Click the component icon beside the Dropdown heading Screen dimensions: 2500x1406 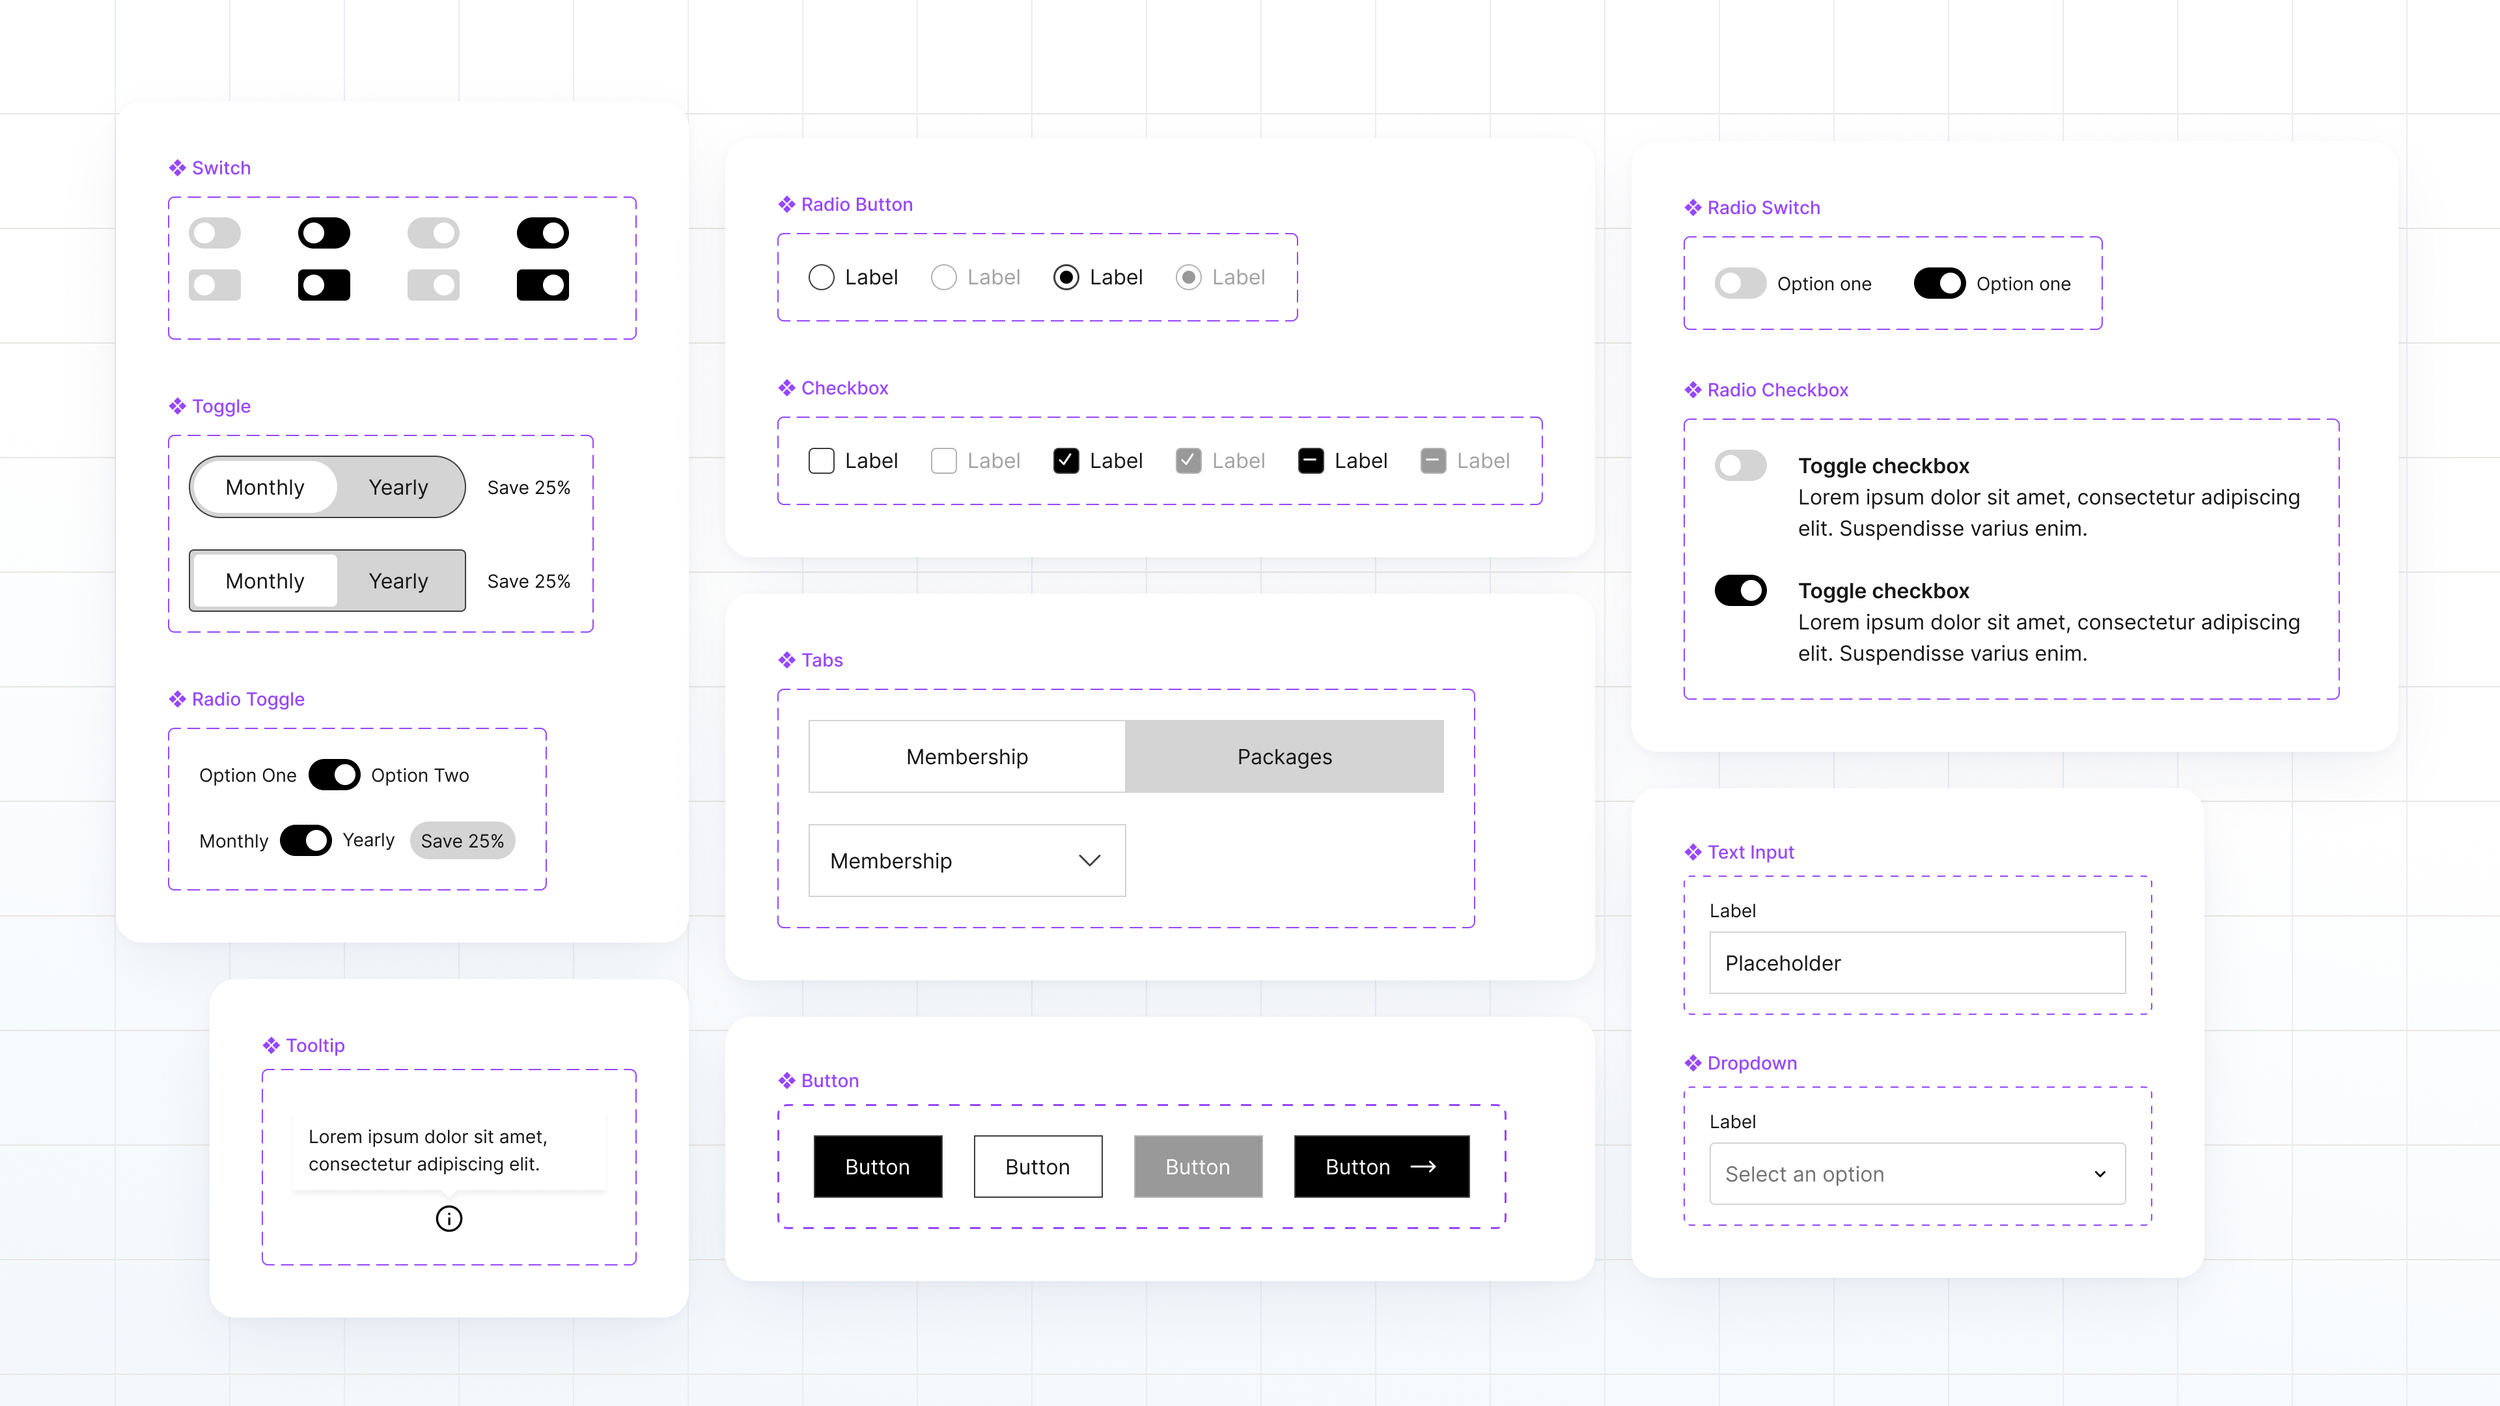click(x=1693, y=1063)
